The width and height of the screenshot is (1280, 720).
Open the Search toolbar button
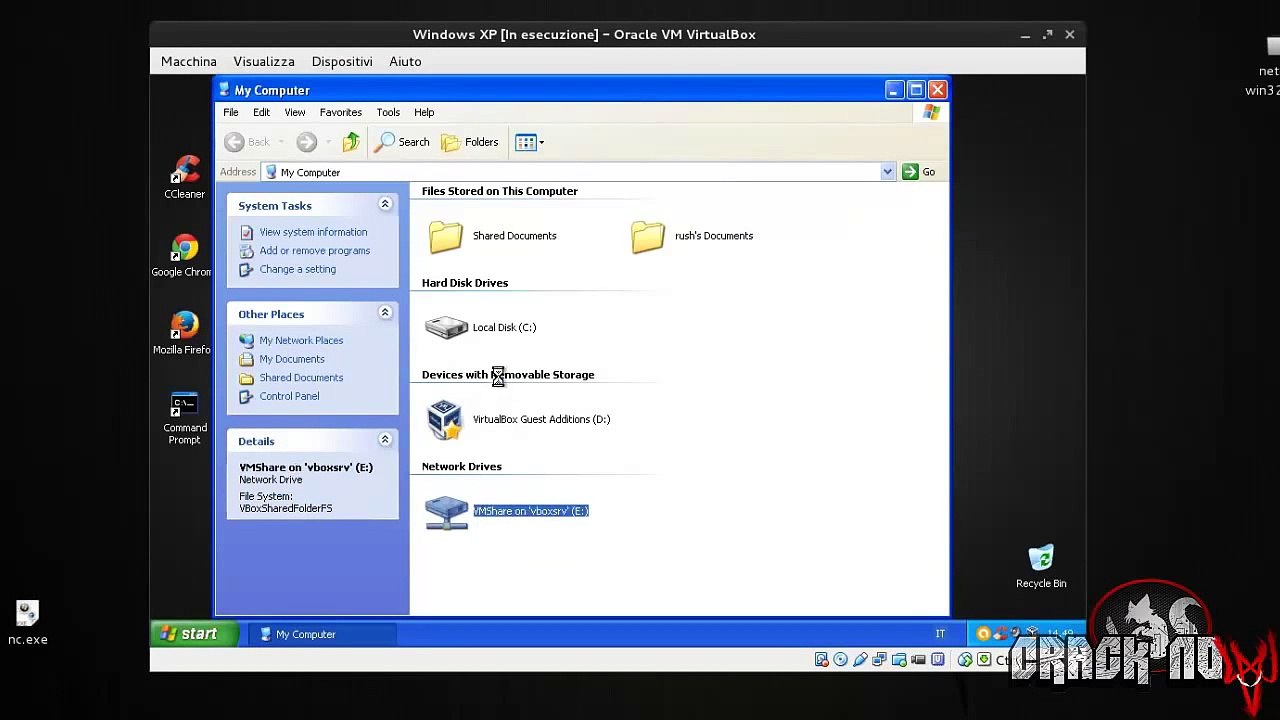[x=402, y=142]
